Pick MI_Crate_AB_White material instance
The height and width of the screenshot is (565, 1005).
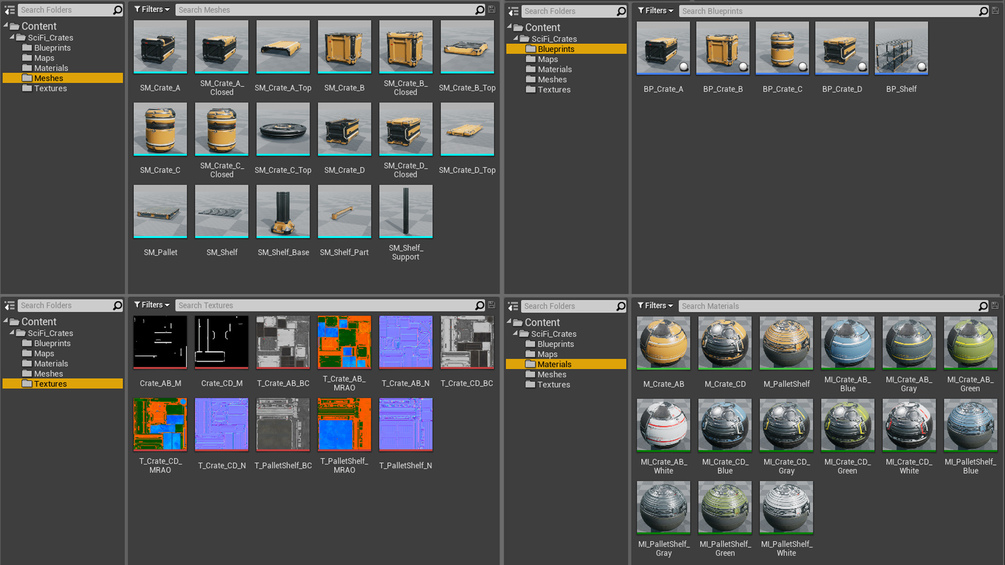pyautogui.click(x=663, y=425)
